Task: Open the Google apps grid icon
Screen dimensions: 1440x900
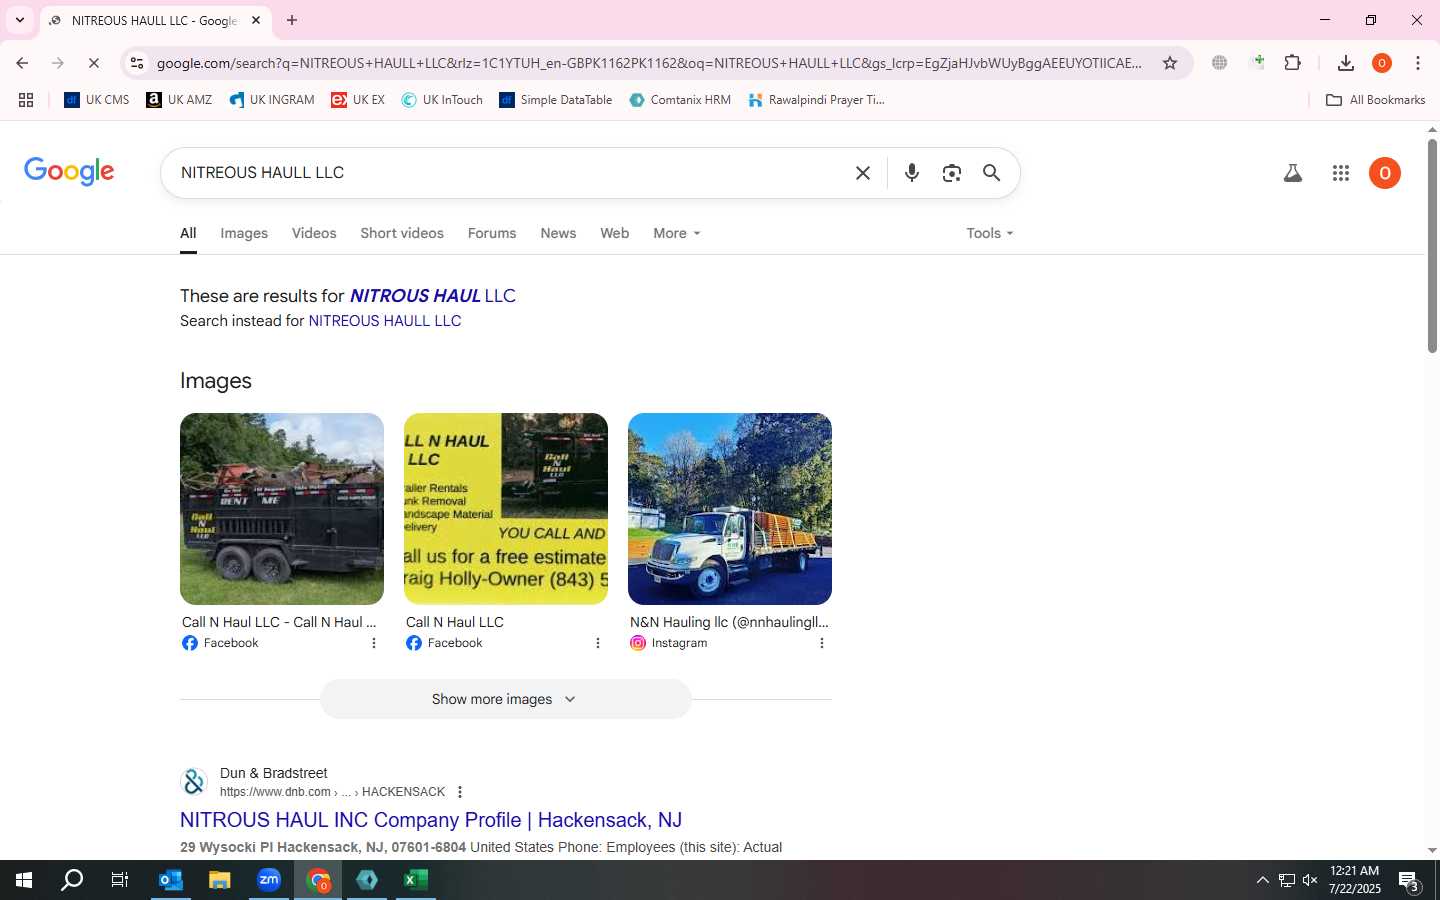Action: 1341,173
